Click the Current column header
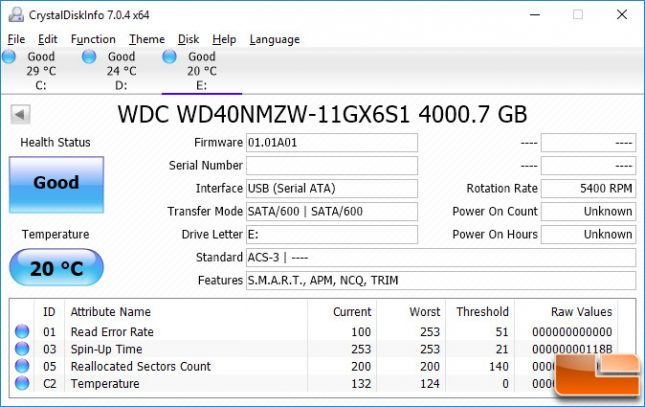The height and width of the screenshot is (407, 645). 352,312
